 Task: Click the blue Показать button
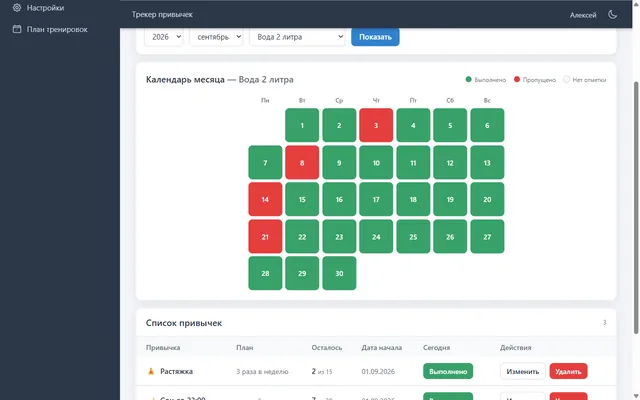[375, 37]
